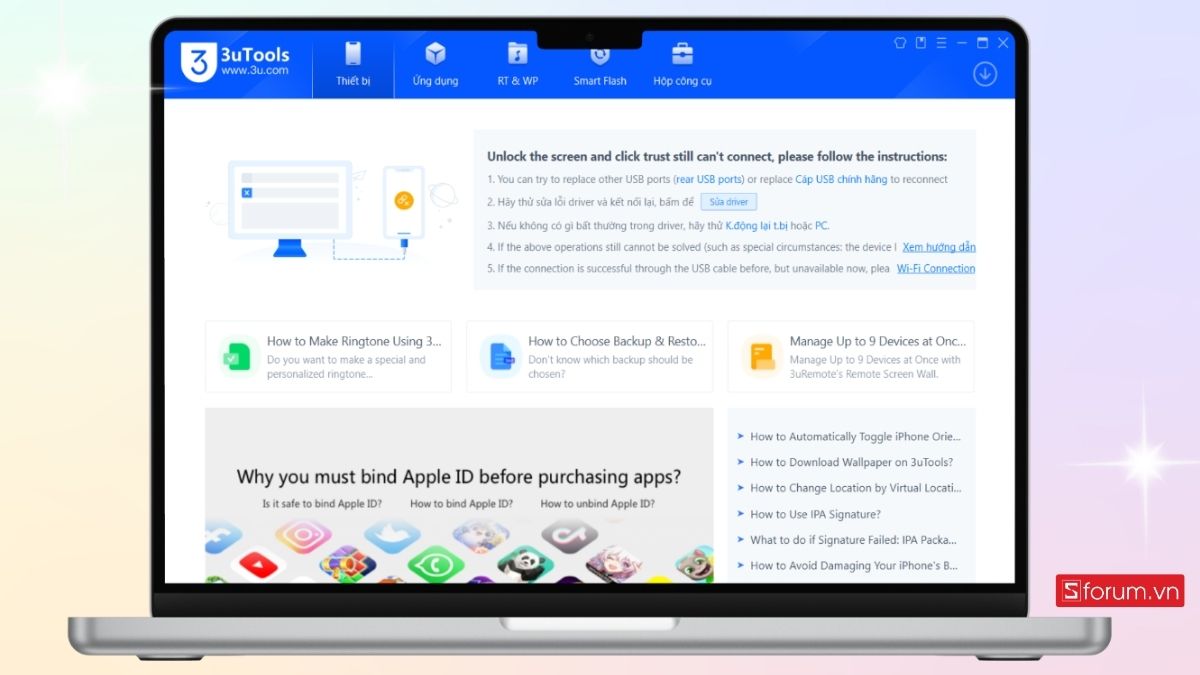Go to the Smart Flash tab
Viewport: 1200px width, 675px height.
(600, 64)
